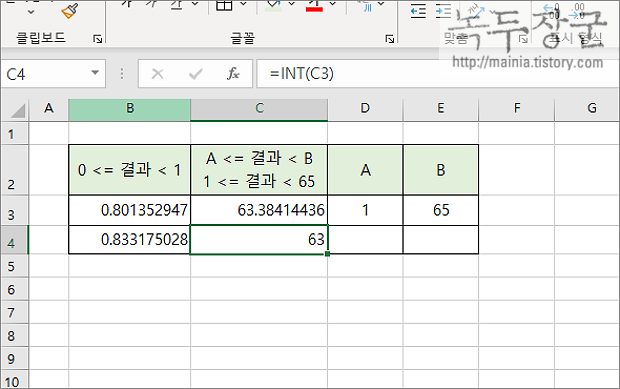
Task: Click cell containing 0.833175028
Action: [x=130, y=240]
